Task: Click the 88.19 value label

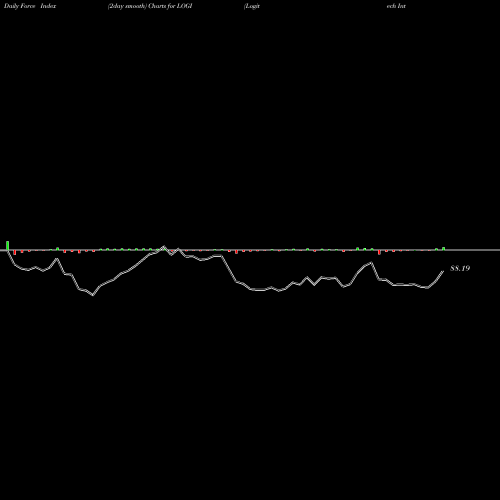Action: point(460,268)
